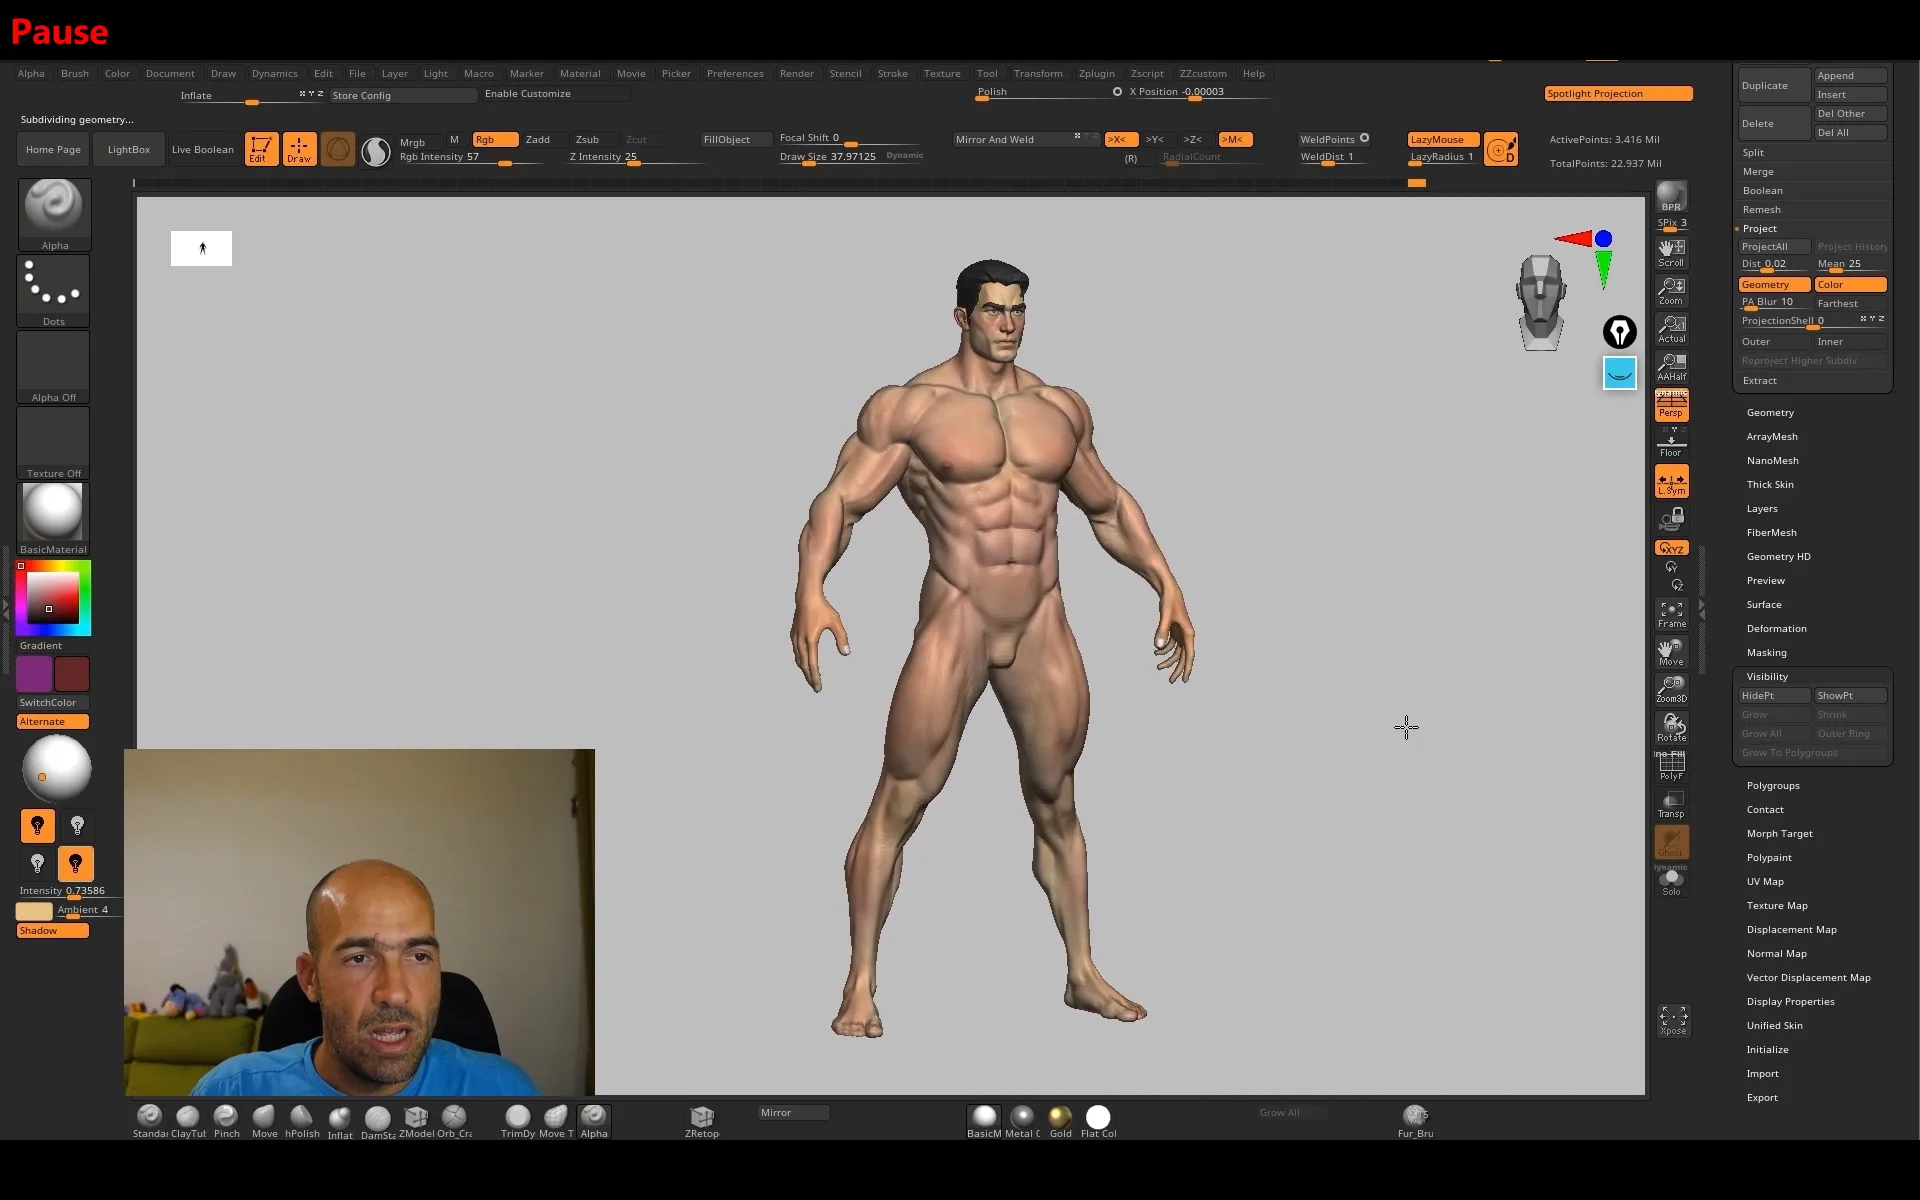Click the HidePt button
Screen dimensions: 1920x1200
(1774, 695)
